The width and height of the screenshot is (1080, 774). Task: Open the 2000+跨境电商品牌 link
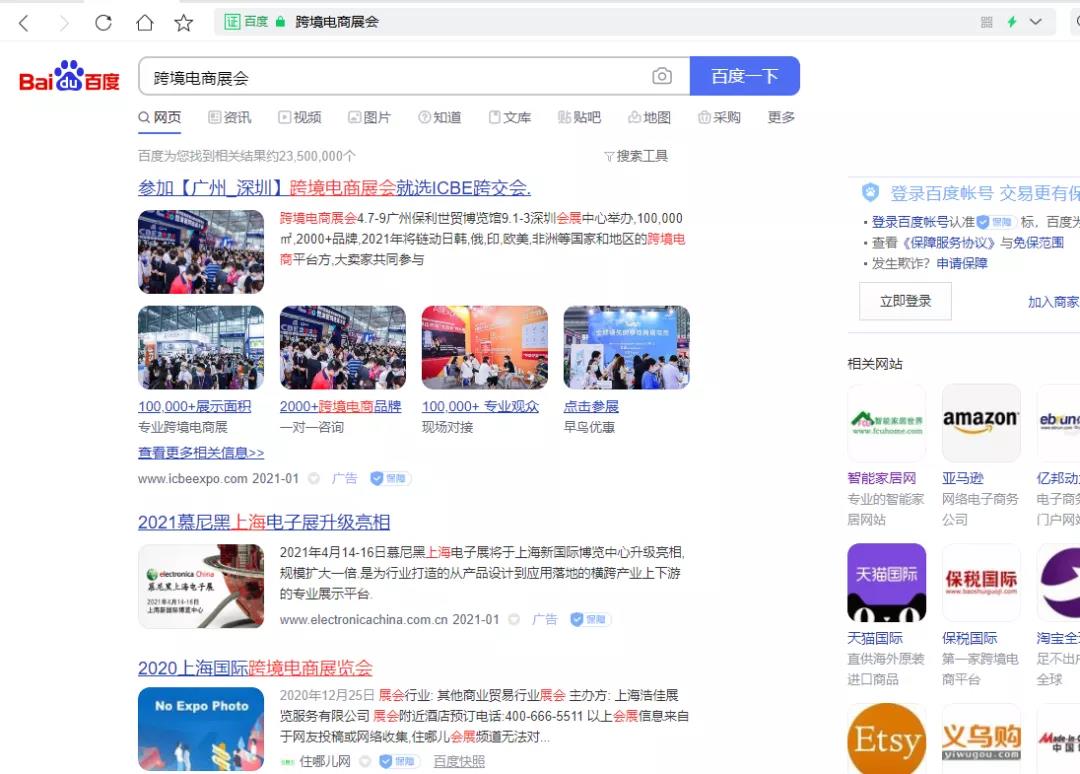[340, 406]
